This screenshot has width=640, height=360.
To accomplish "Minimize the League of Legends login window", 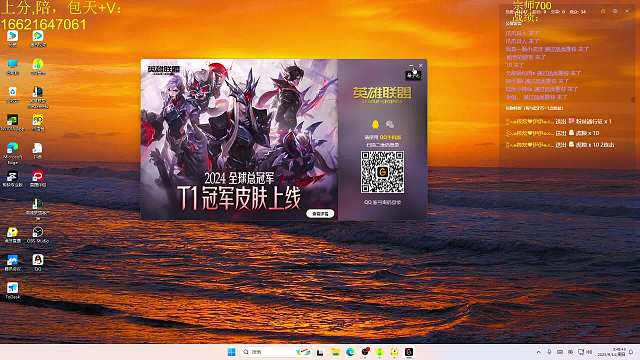I will coord(411,65).
